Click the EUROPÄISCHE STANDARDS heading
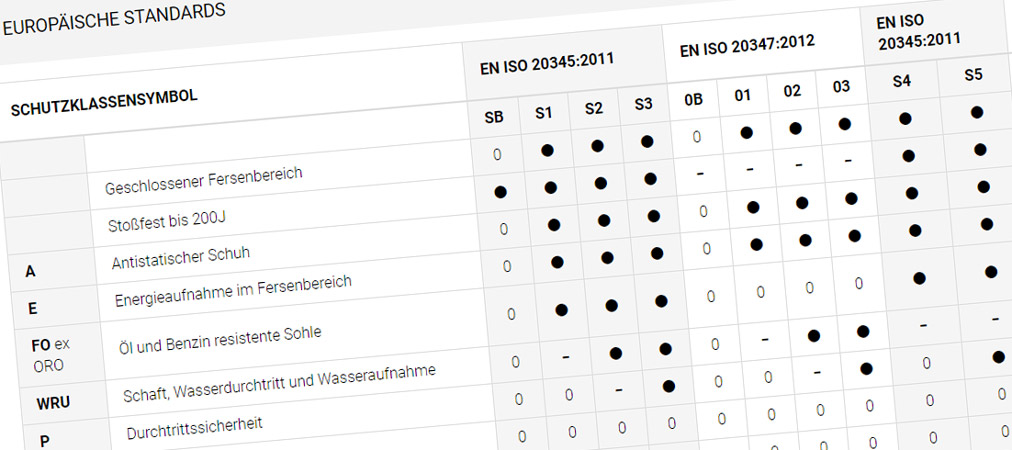1012x450 pixels. [114, 18]
